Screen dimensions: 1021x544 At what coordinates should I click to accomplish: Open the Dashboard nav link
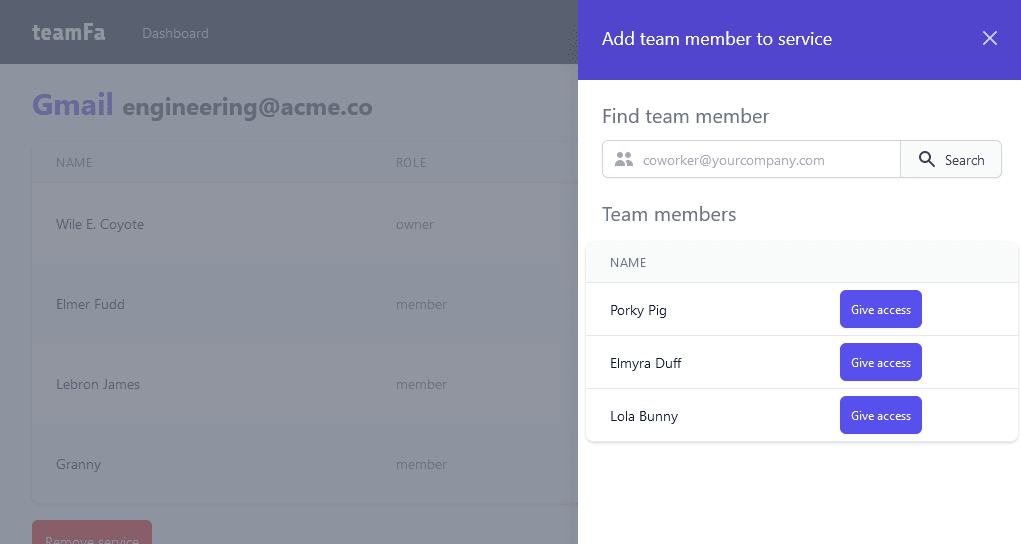click(175, 33)
